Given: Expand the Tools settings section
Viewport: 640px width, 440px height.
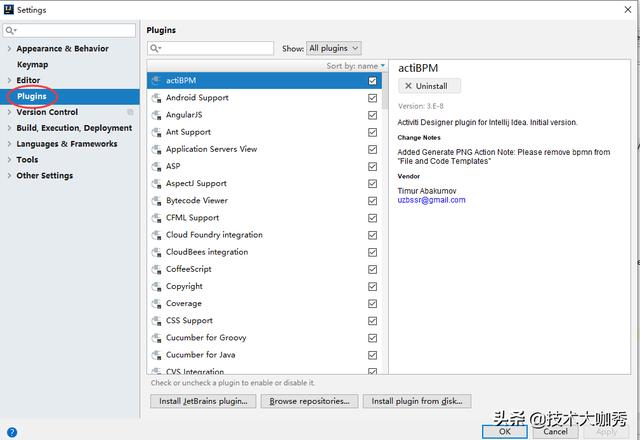Looking at the screenshot, I should 9,160.
